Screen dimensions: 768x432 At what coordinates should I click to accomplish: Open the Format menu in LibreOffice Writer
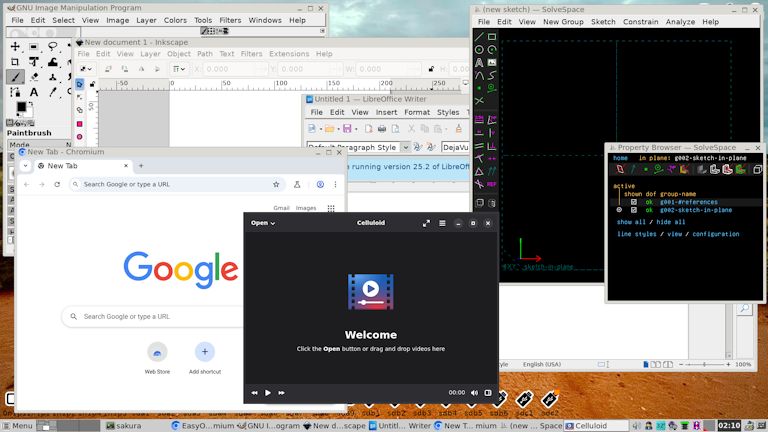click(417, 112)
